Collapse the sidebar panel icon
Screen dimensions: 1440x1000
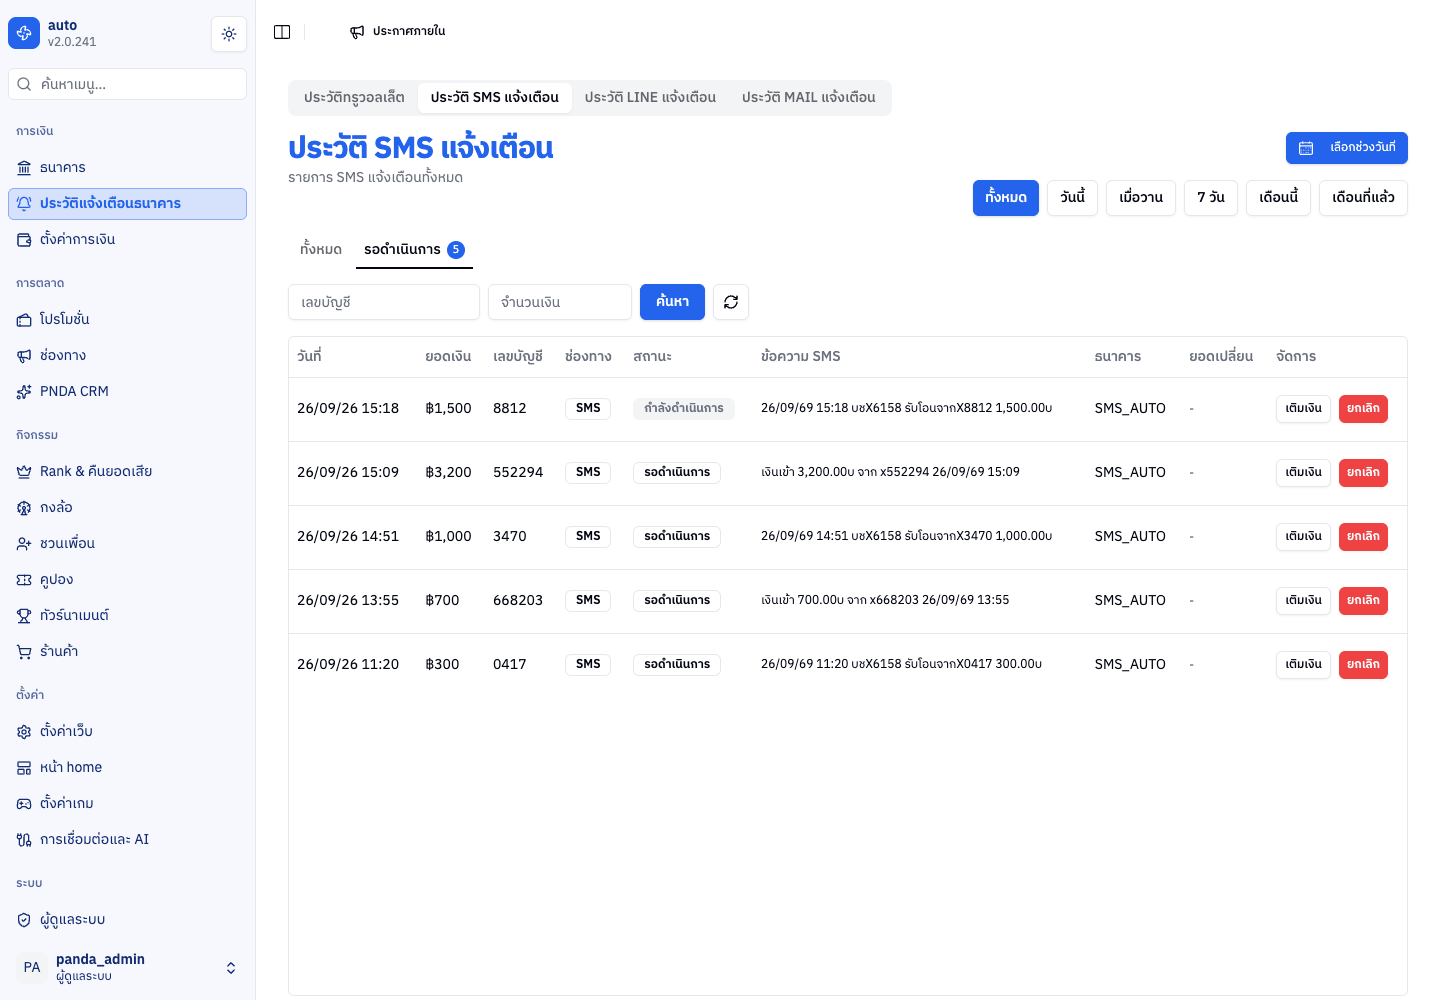(x=282, y=32)
